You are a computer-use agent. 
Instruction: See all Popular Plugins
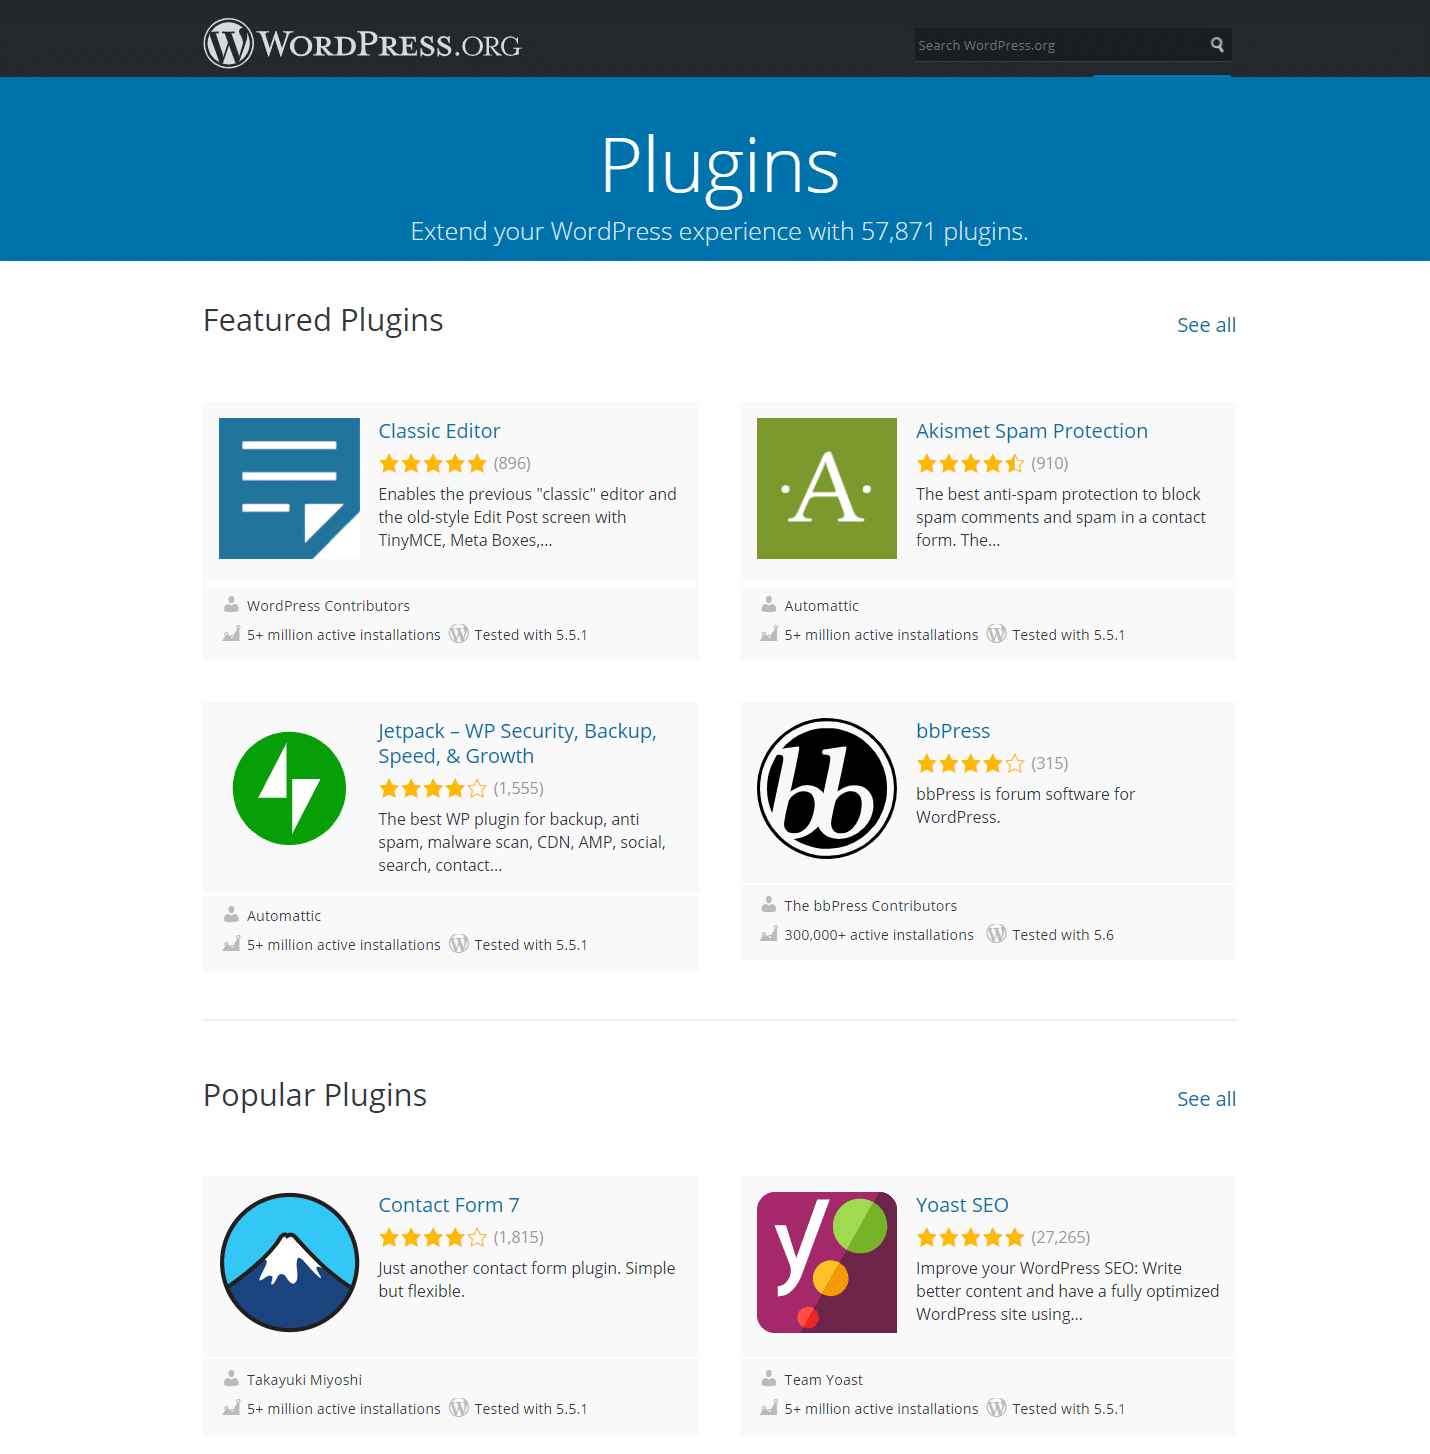[1206, 1098]
